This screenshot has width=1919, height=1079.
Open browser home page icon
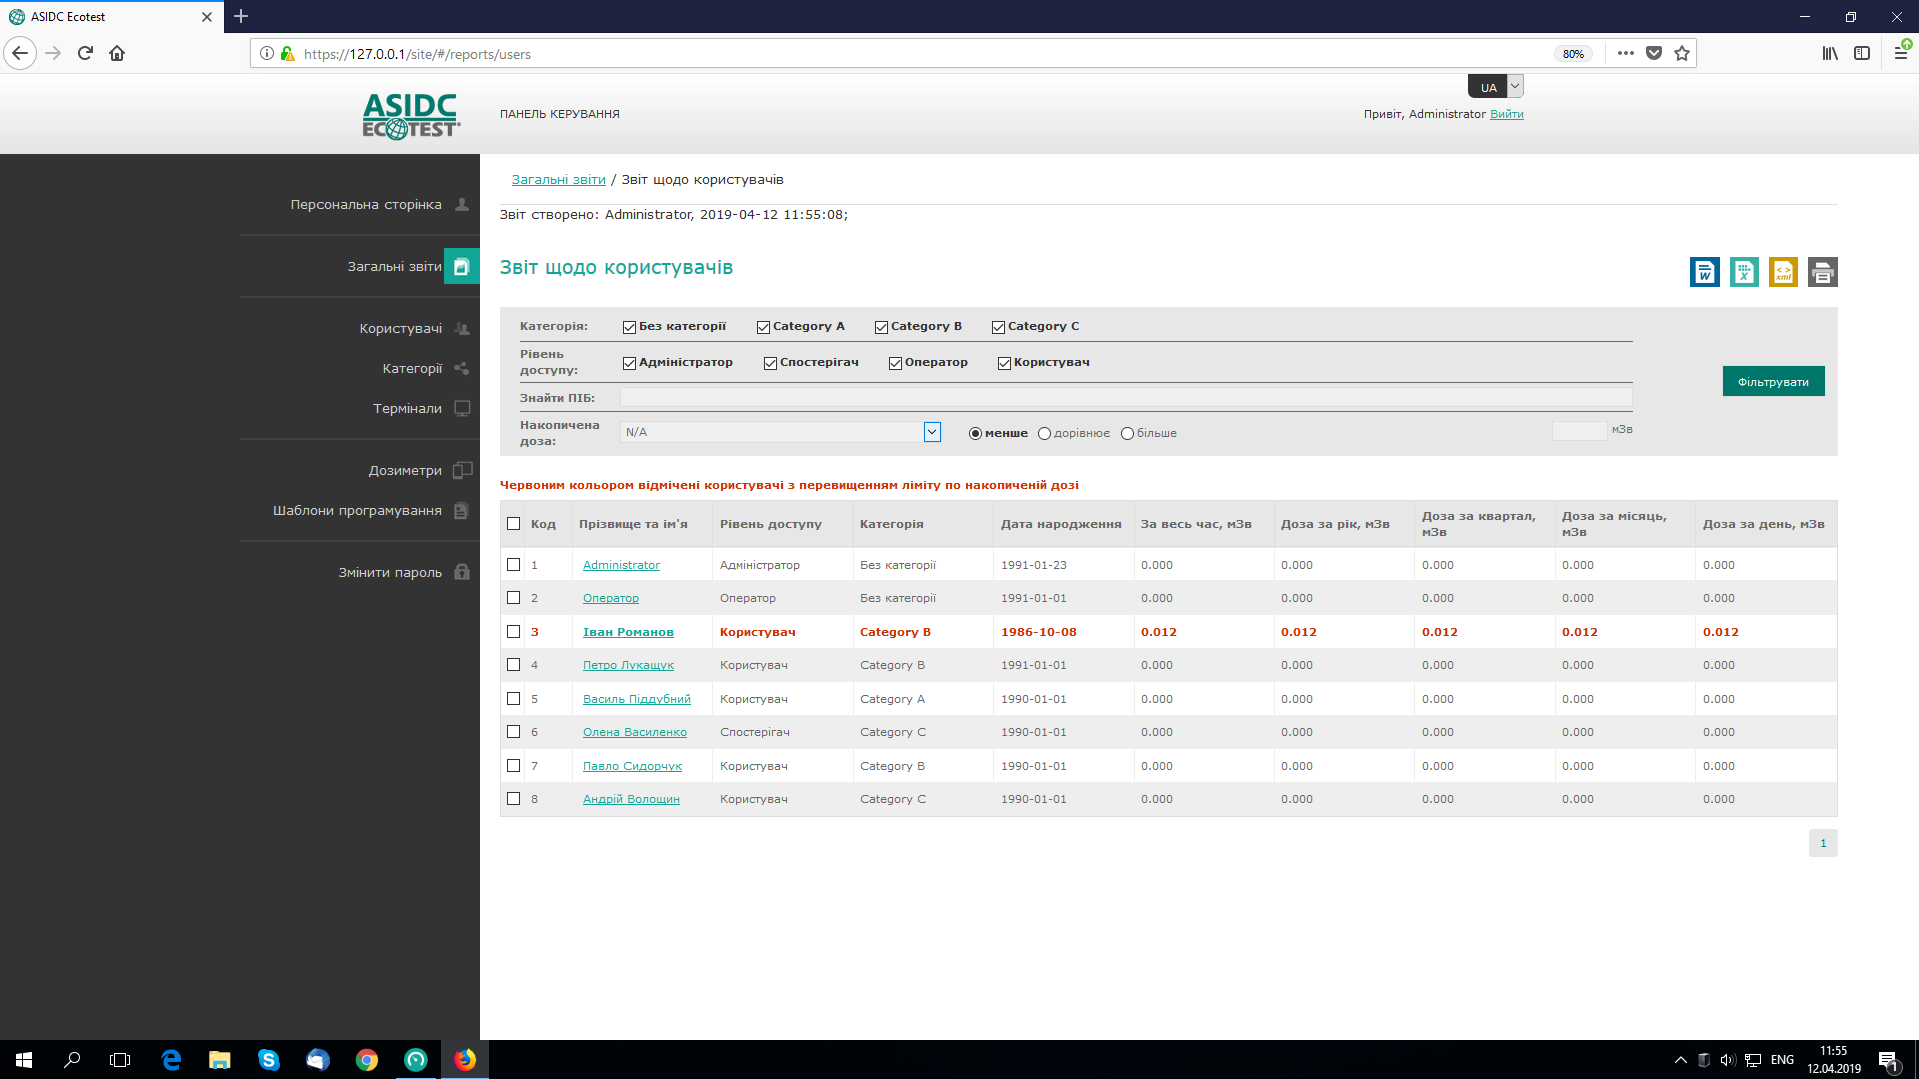pos(117,54)
